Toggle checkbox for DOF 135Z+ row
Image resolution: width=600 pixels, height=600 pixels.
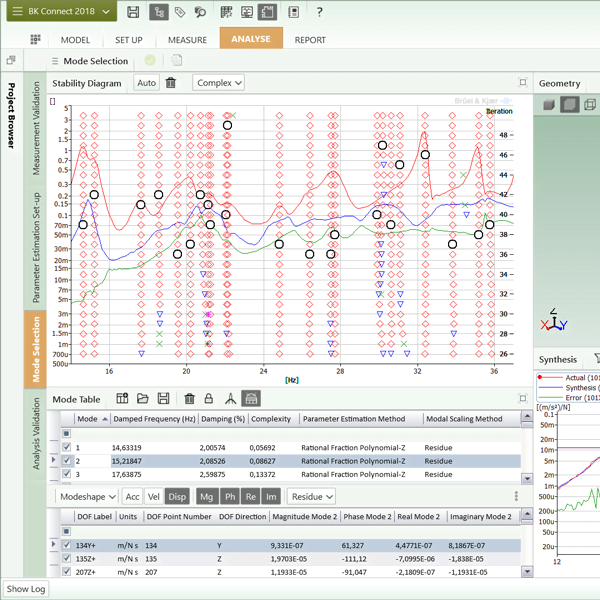[x=67, y=558]
